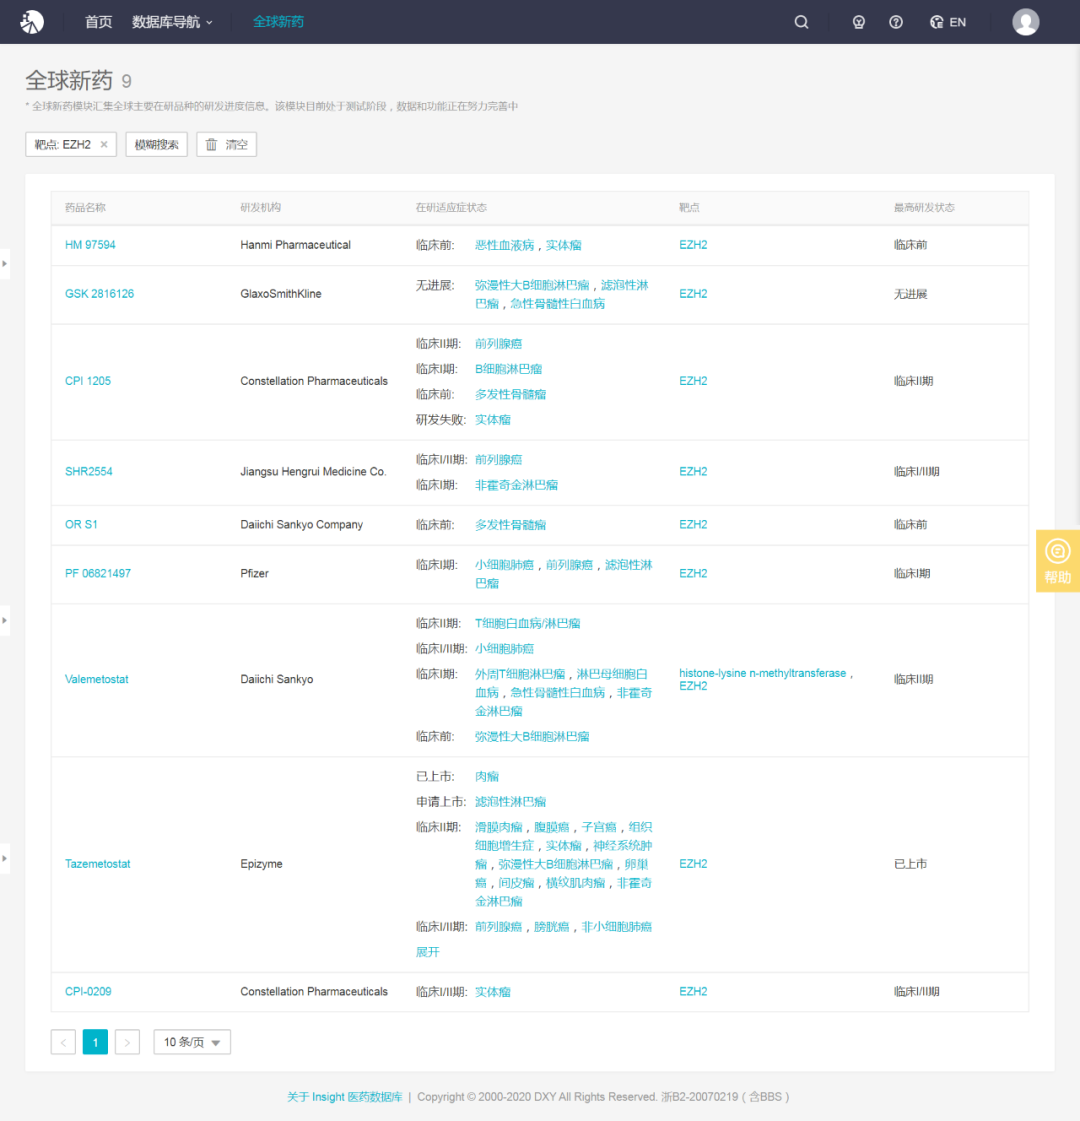This screenshot has width=1080, height=1121.
Task: Click the Epizyme organization cell
Action: pyautogui.click(x=261, y=864)
